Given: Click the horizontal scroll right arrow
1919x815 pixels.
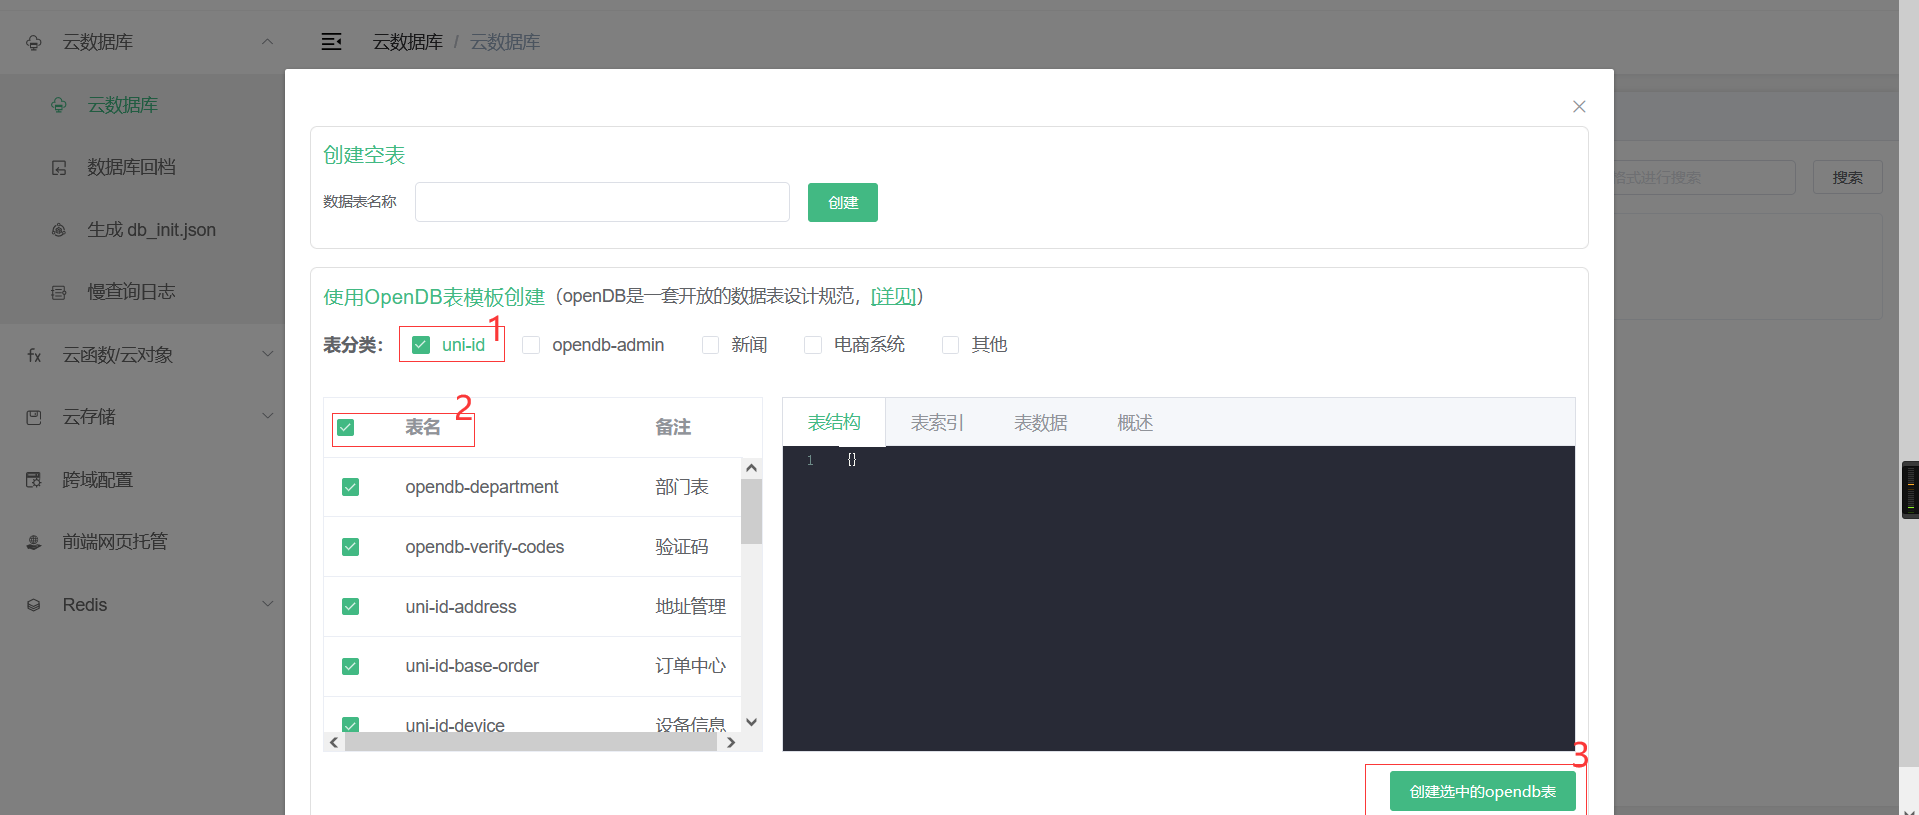Looking at the screenshot, I should point(731,742).
